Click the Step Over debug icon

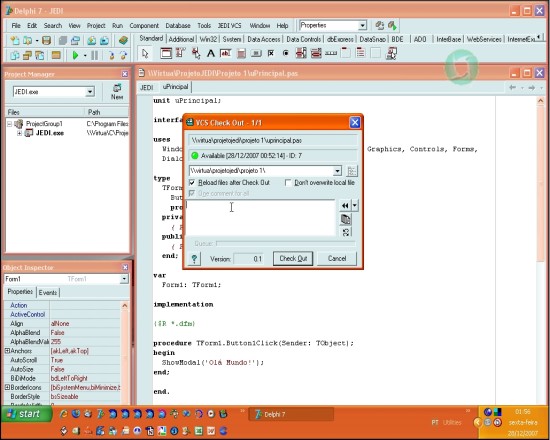point(123,55)
